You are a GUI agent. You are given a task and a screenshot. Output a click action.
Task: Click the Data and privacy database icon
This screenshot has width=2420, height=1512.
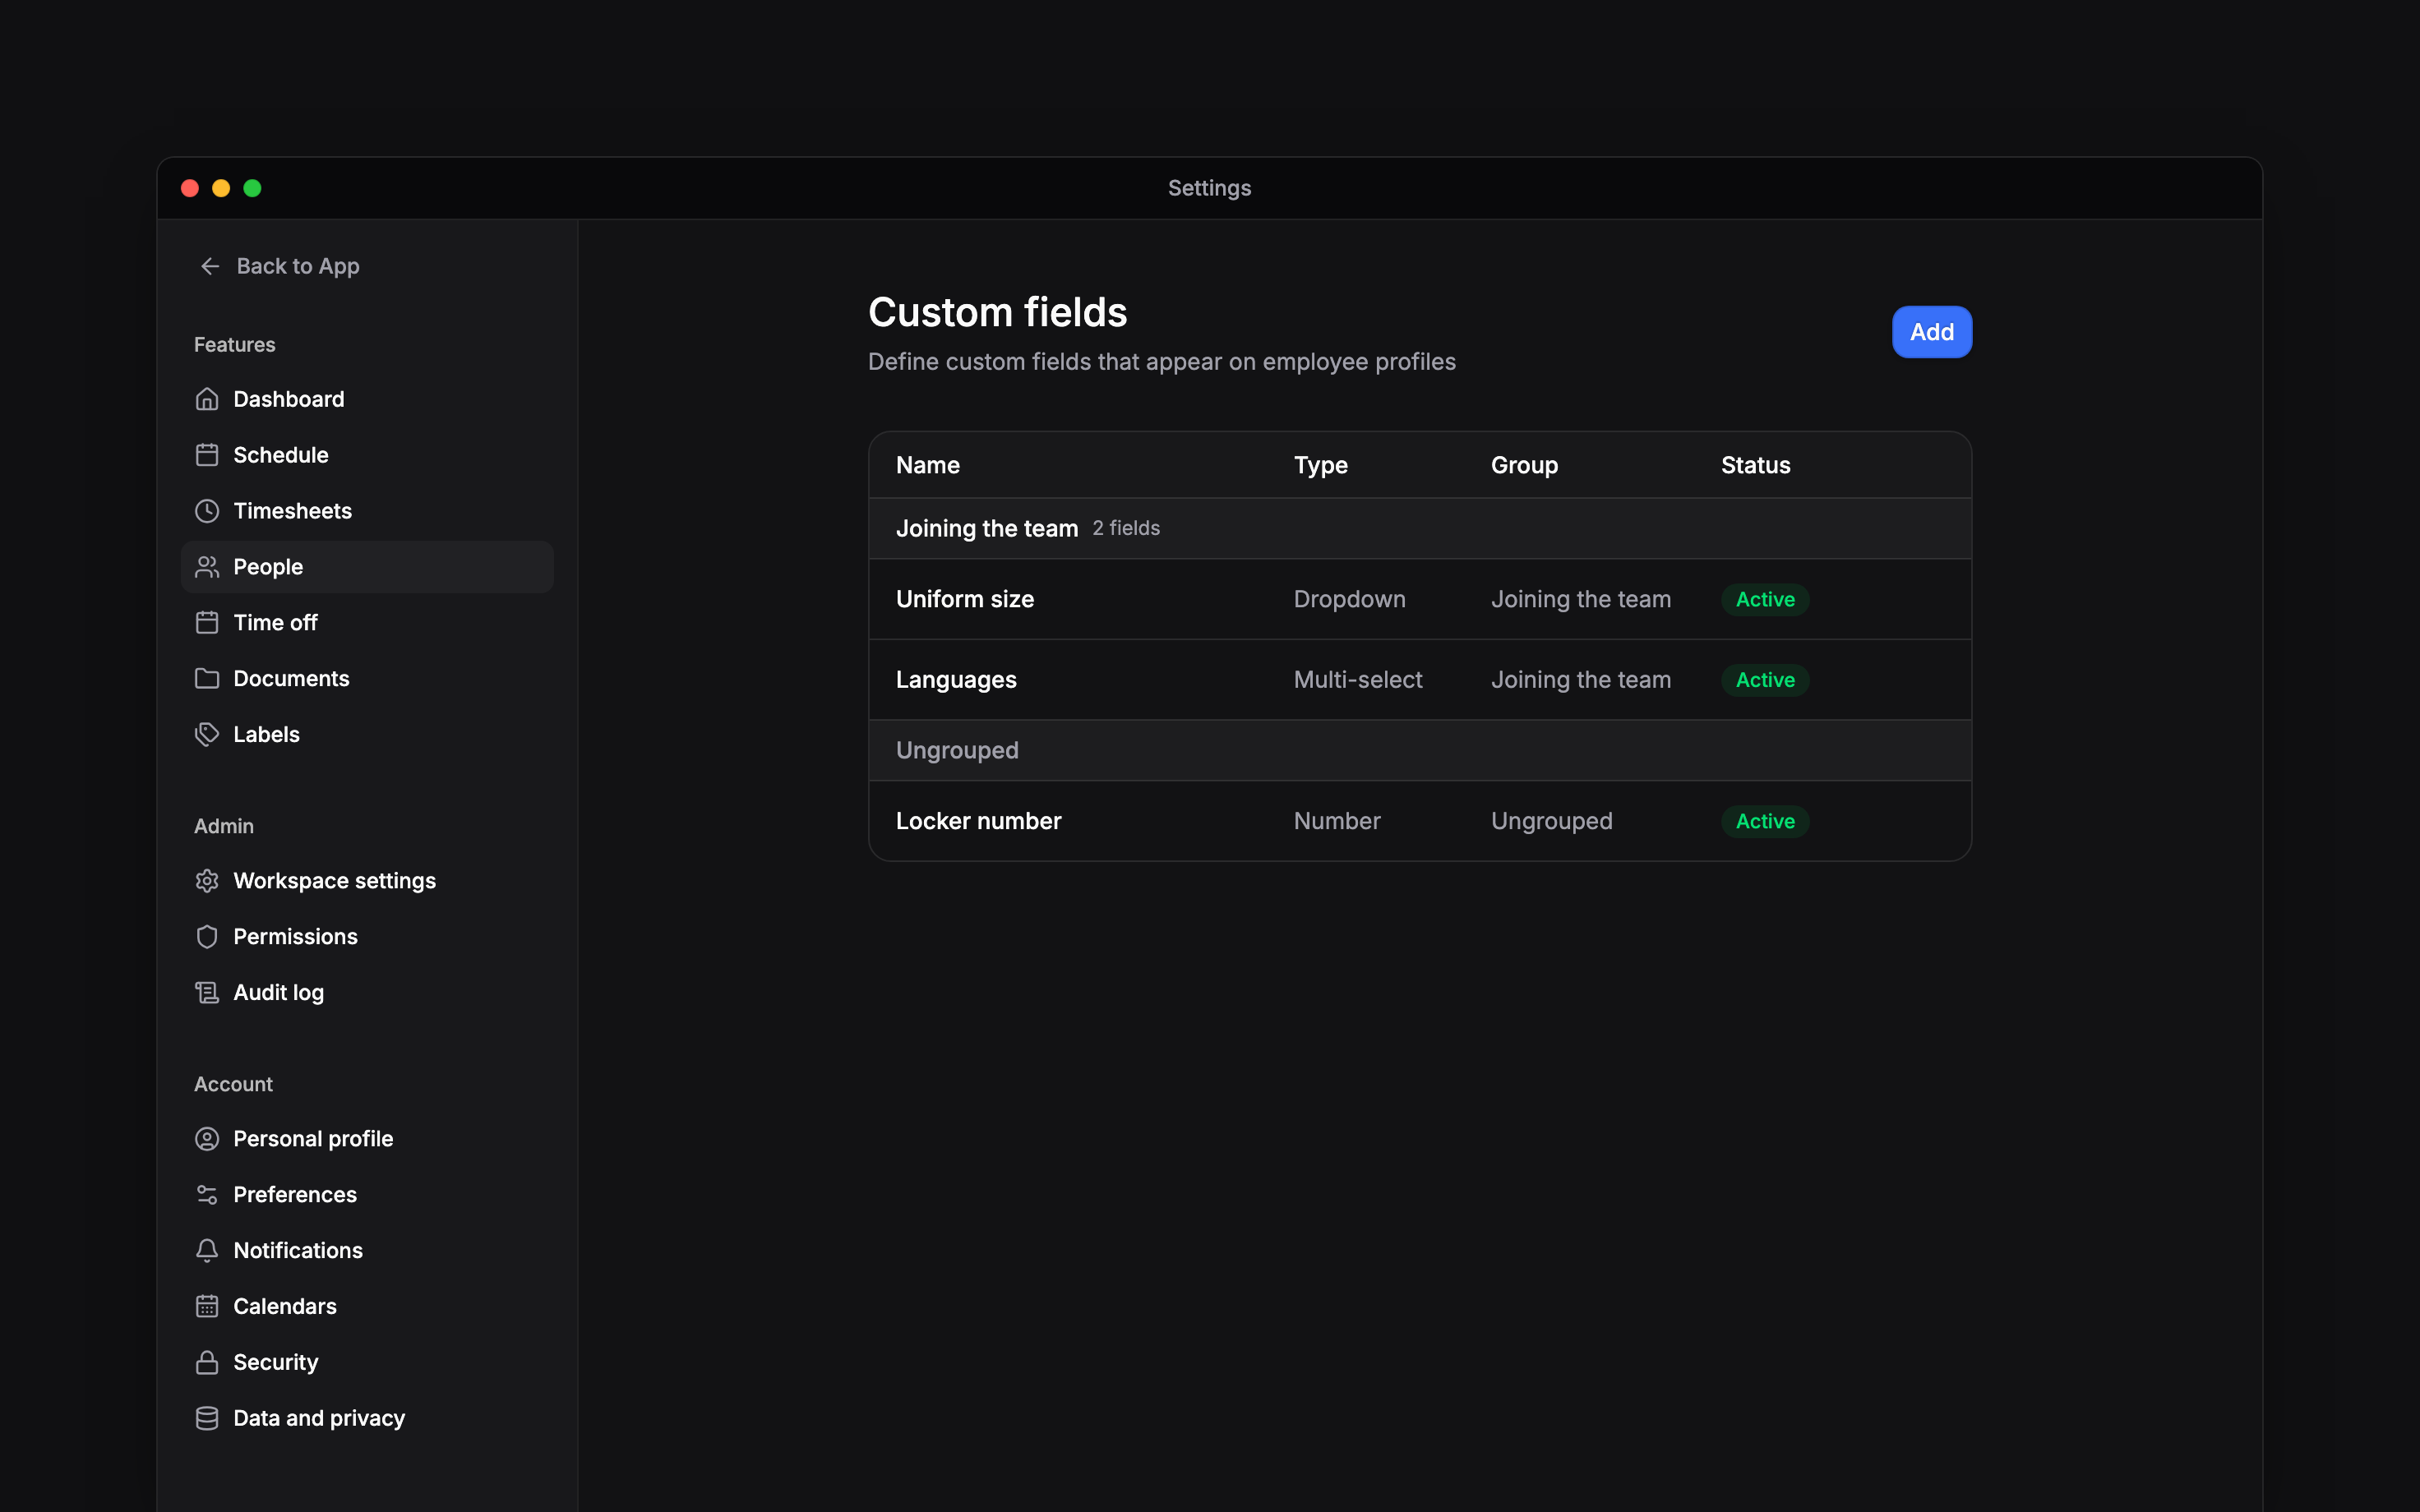207,1419
